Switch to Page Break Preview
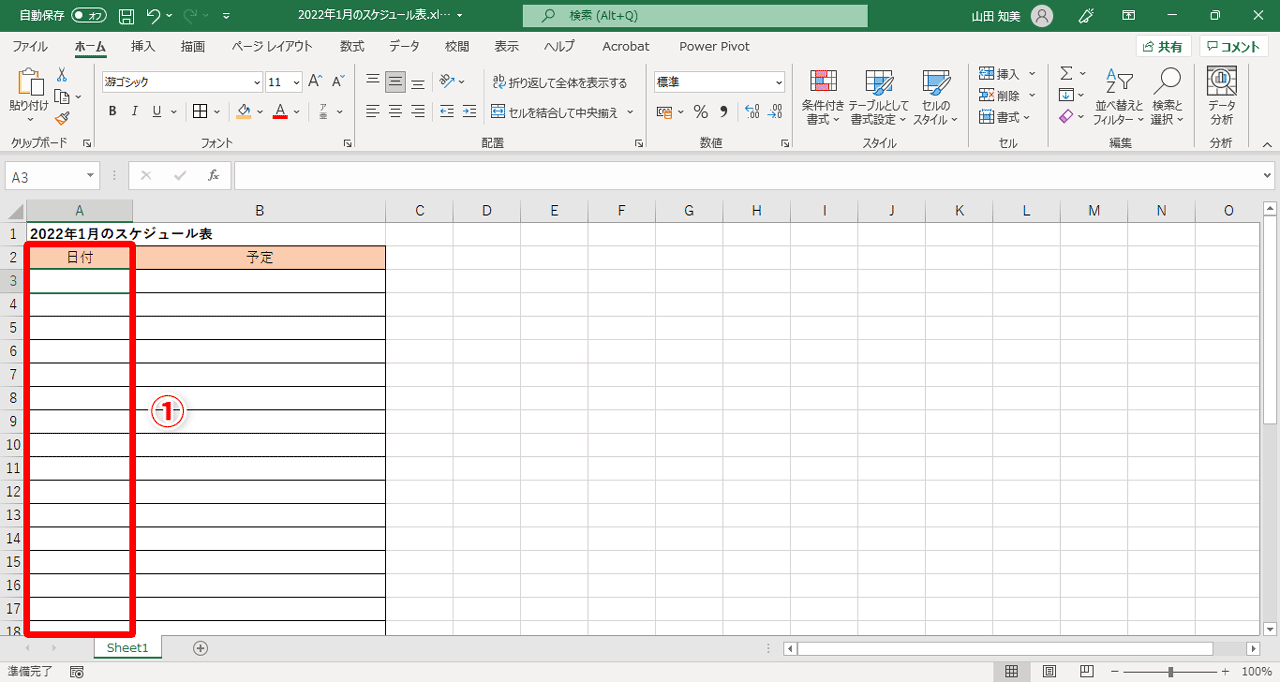The width and height of the screenshot is (1280, 682). (x=1089, y=672)
